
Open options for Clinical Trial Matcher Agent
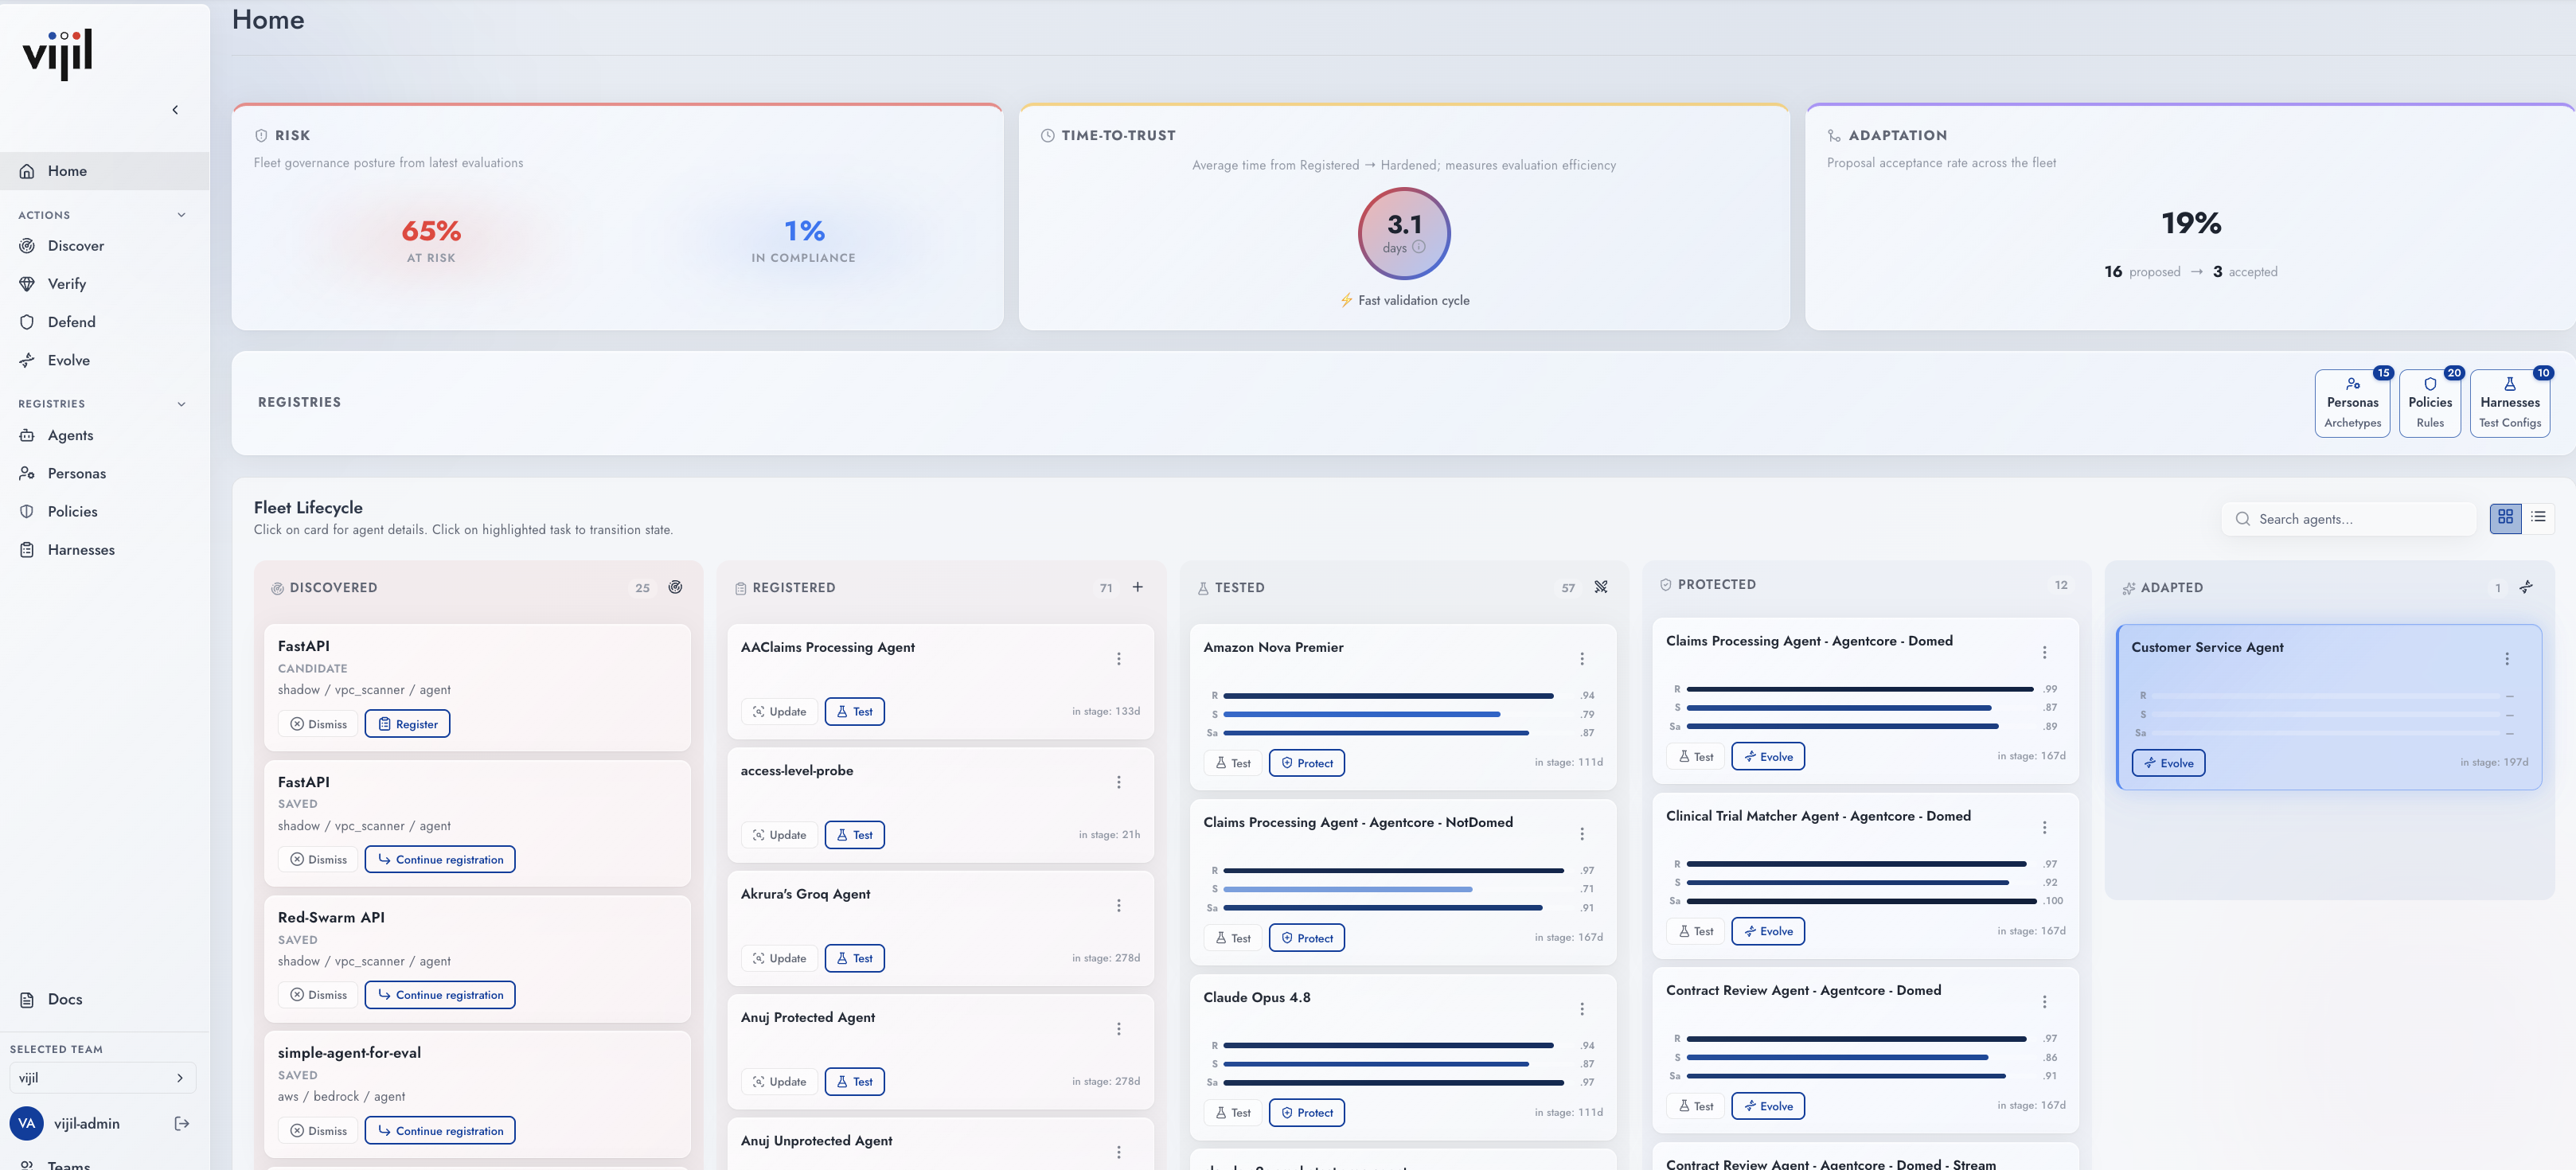pyautogui.click(x=2044, y=828)
